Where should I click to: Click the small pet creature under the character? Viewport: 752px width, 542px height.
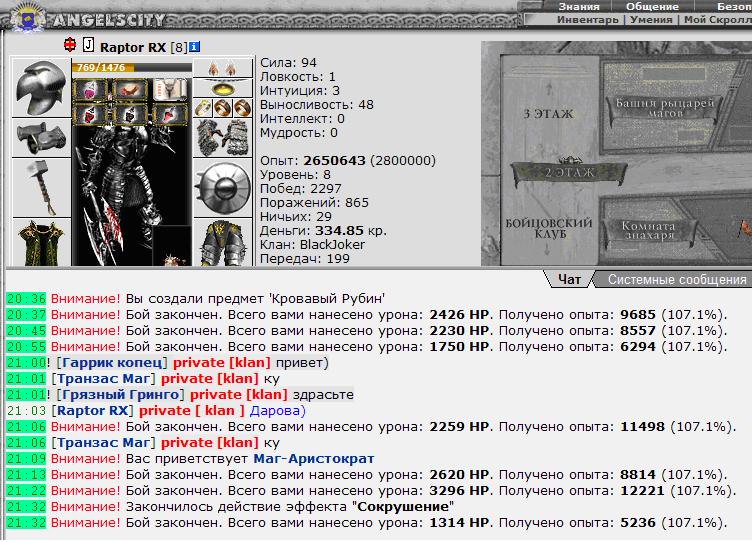[x=174, y=260]
